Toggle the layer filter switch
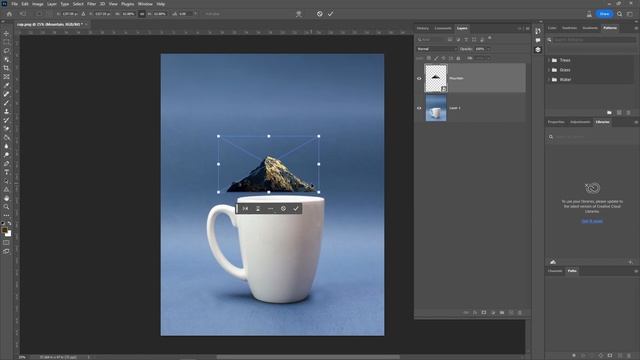This screenshot has height=360, width=640. click(x=490, y=38)
